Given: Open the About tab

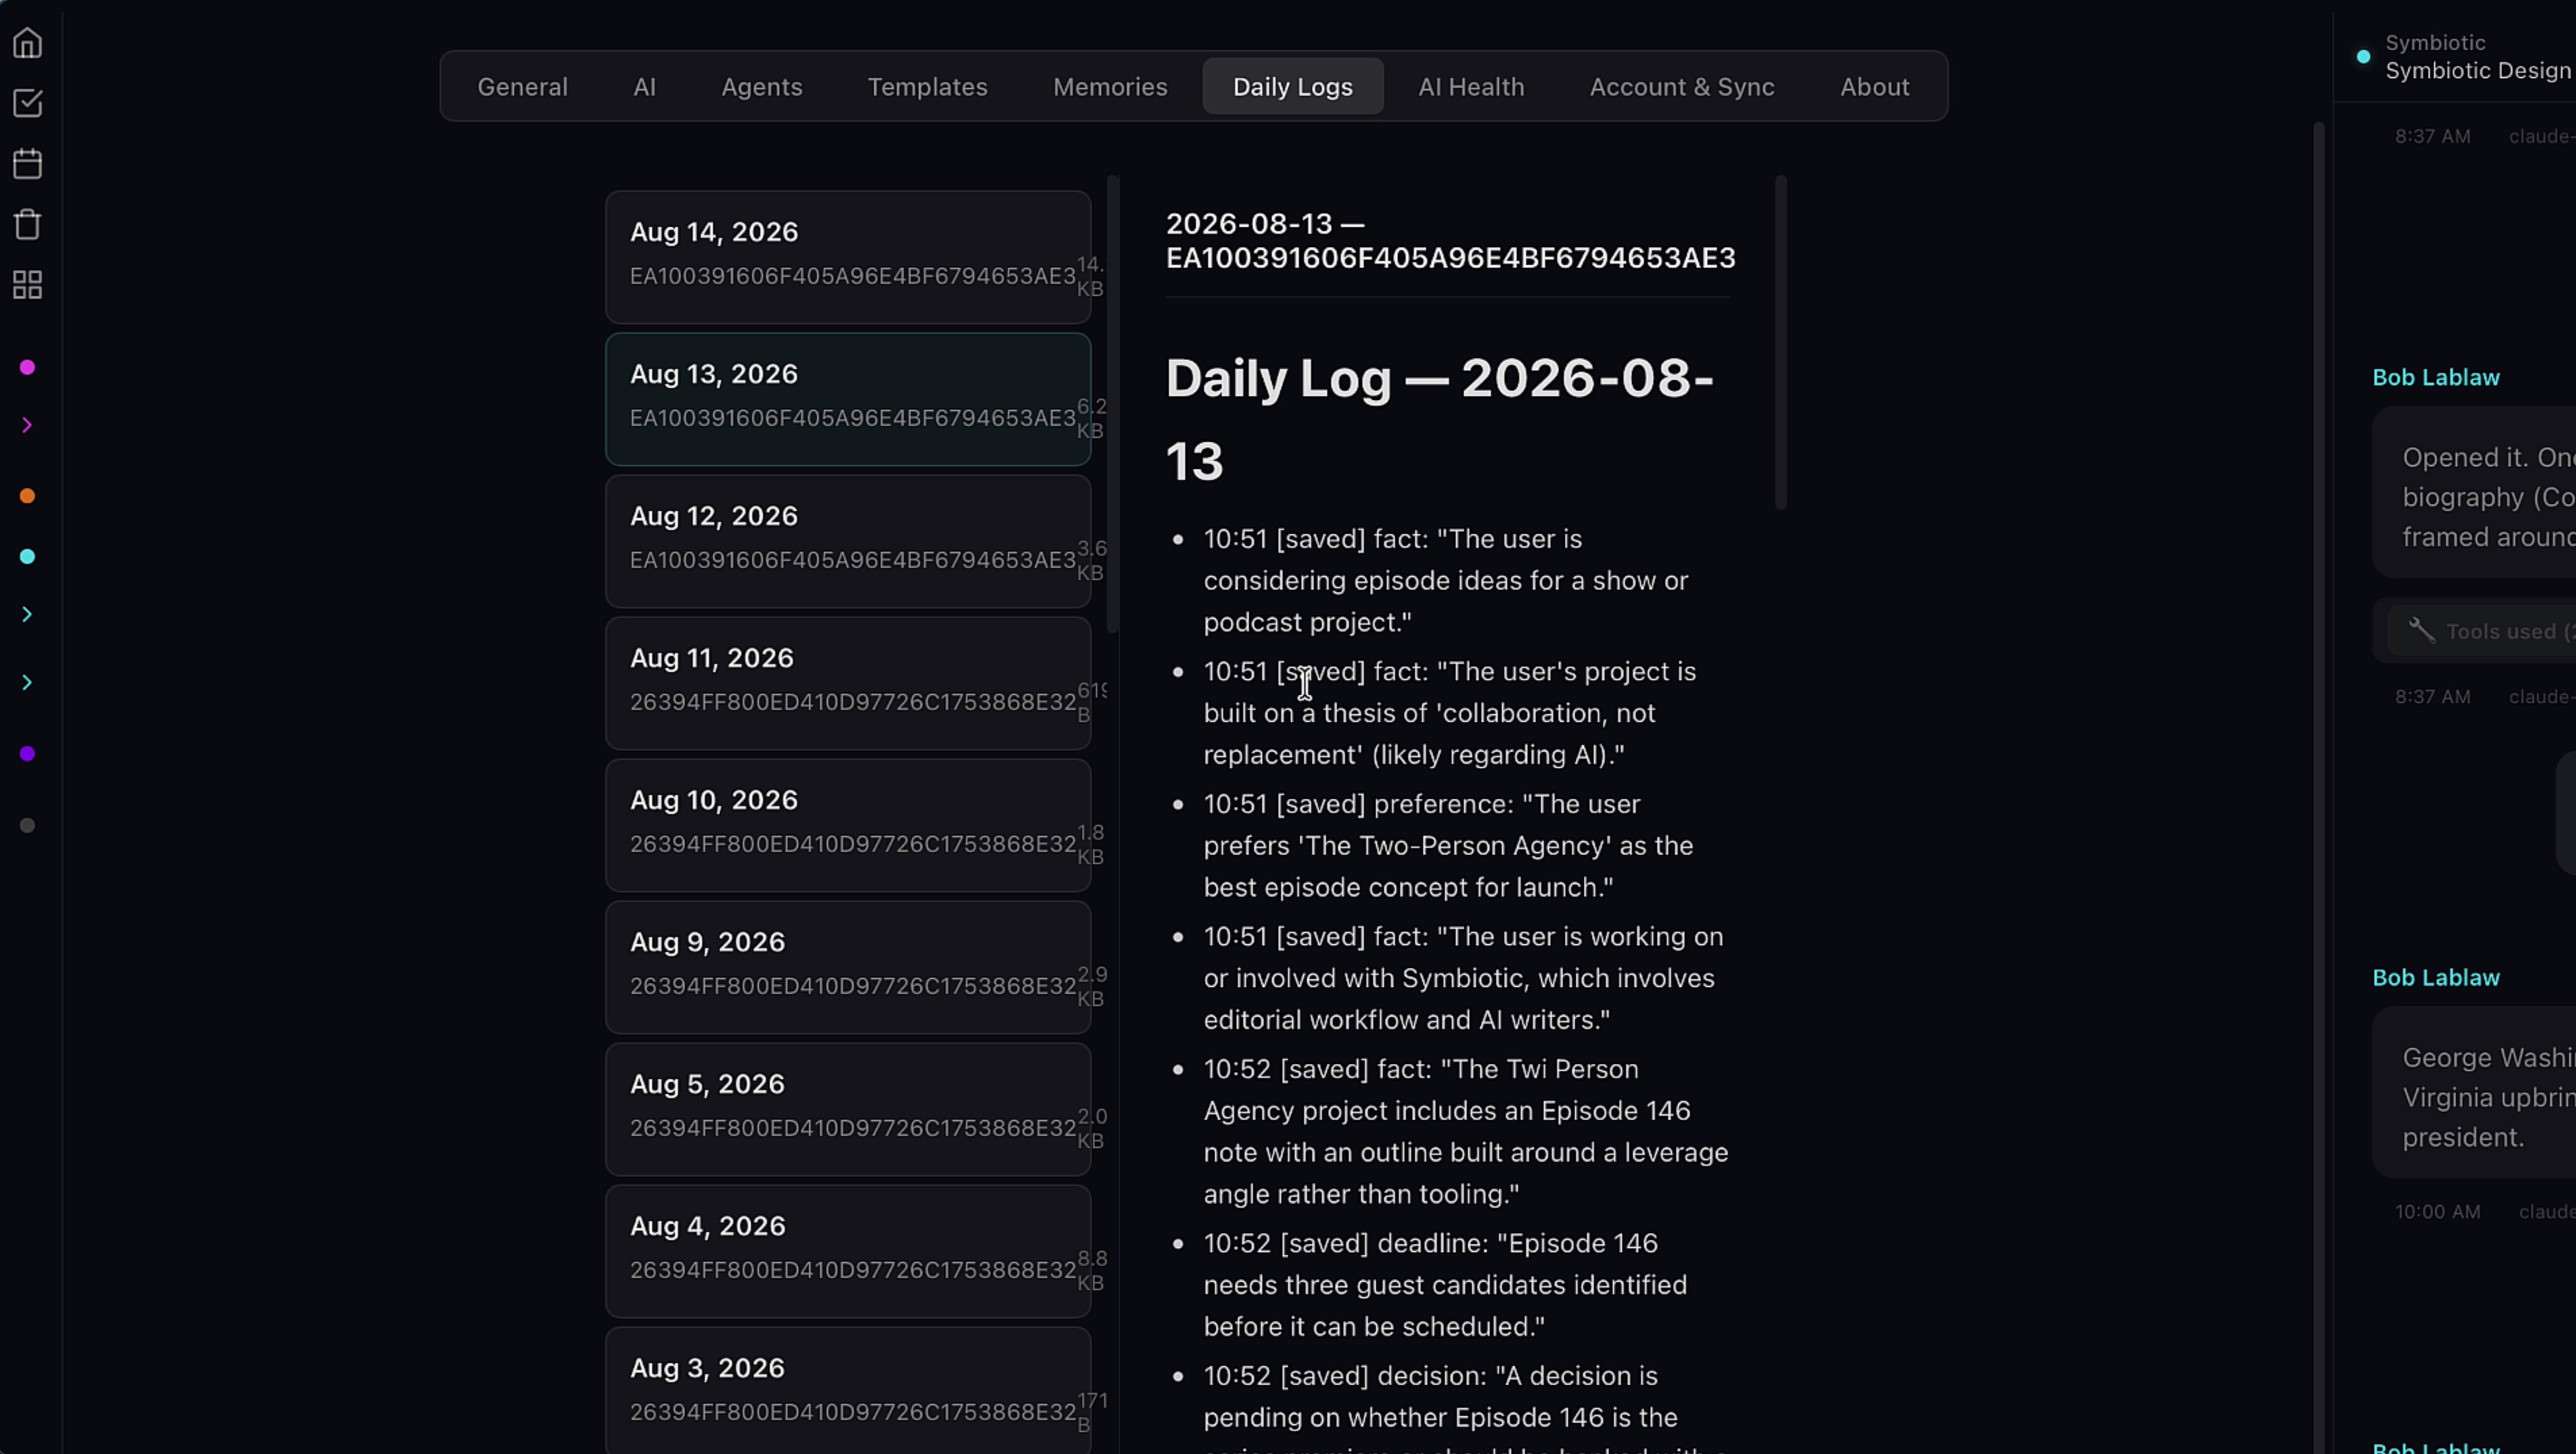Looking at the screenshot, I should (1874, 87).
